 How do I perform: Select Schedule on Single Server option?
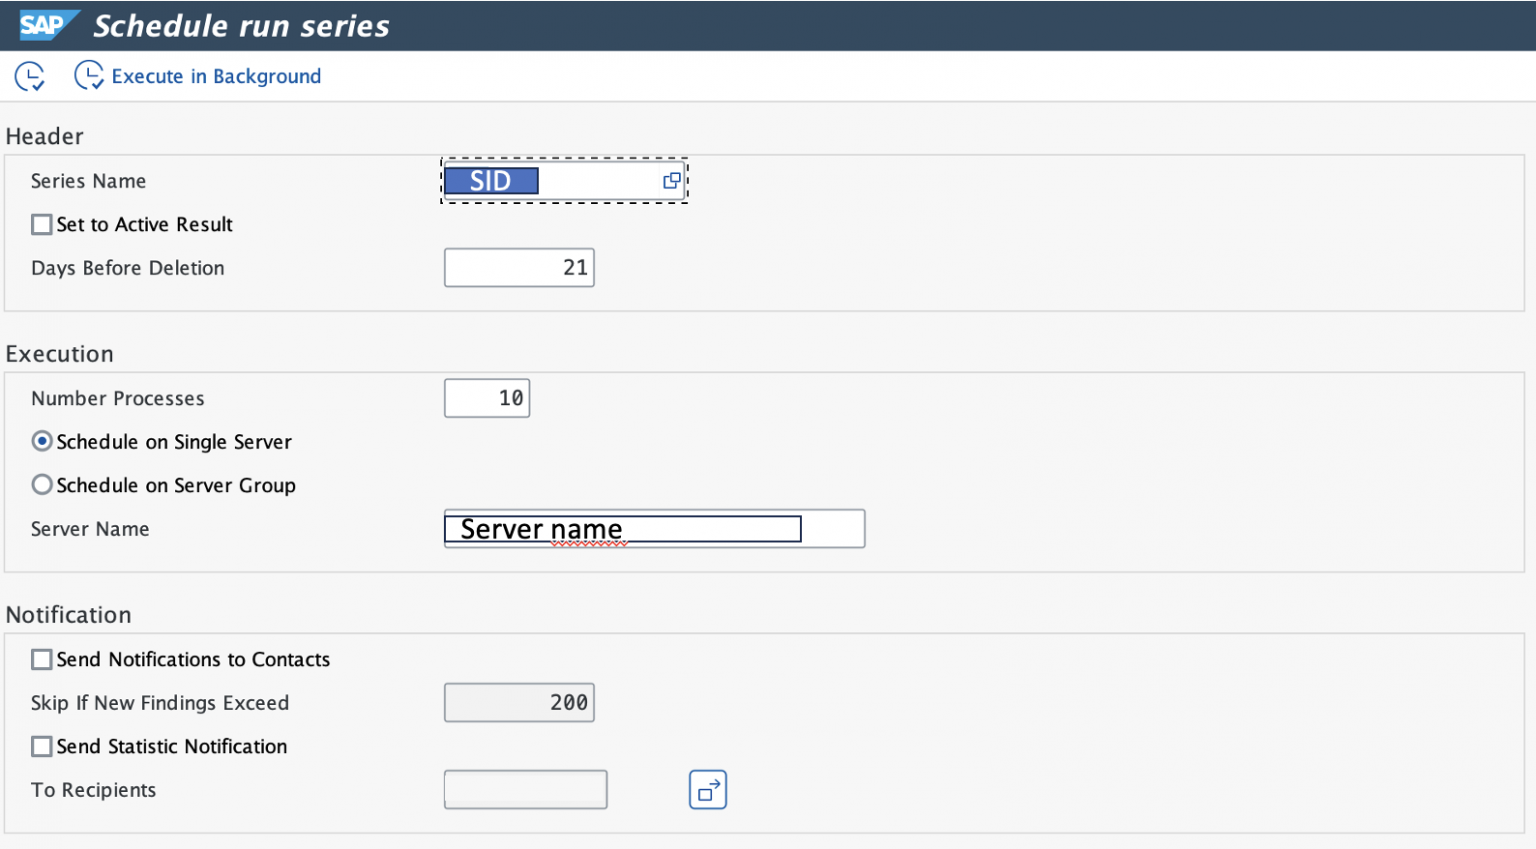click(x=42, y=441)
